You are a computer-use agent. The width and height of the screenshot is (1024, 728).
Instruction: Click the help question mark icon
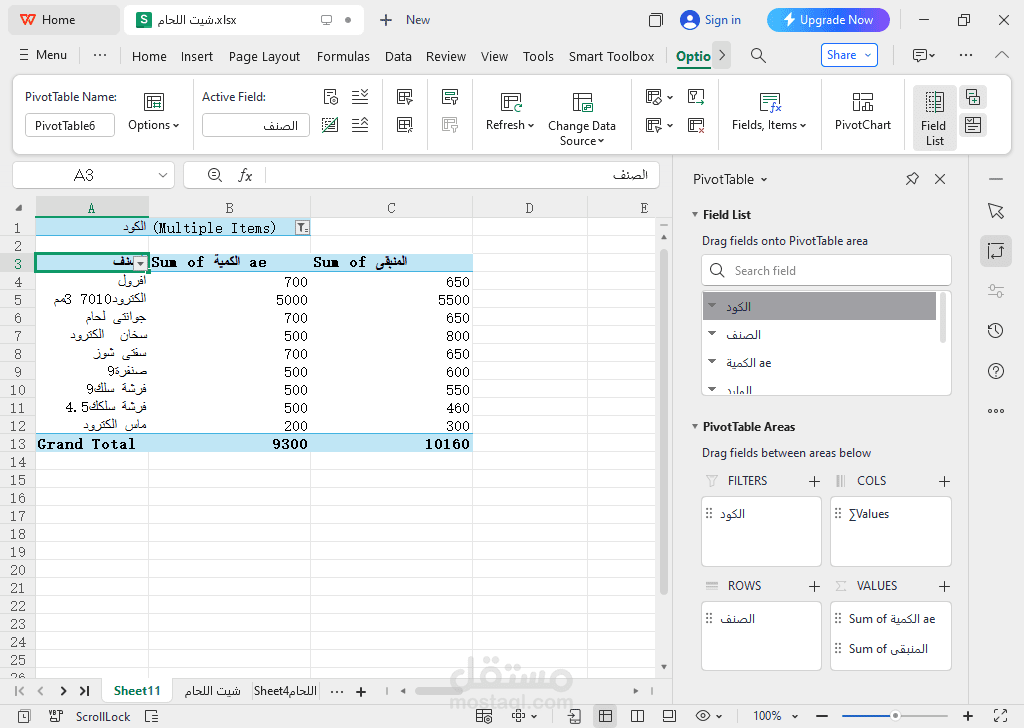pyautogui.click(x=995, y=371)
